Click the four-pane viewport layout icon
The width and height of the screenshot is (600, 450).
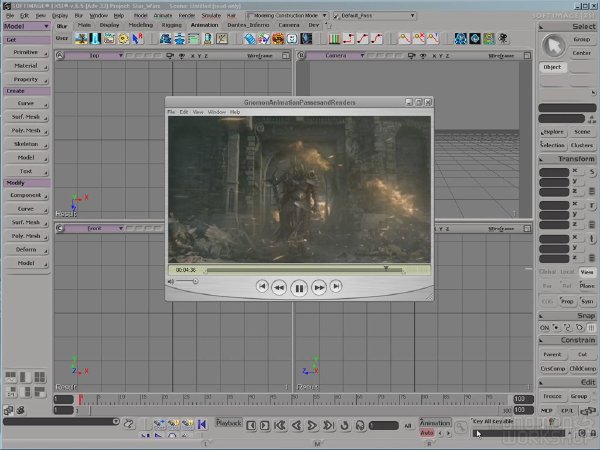tap(39, 377)
